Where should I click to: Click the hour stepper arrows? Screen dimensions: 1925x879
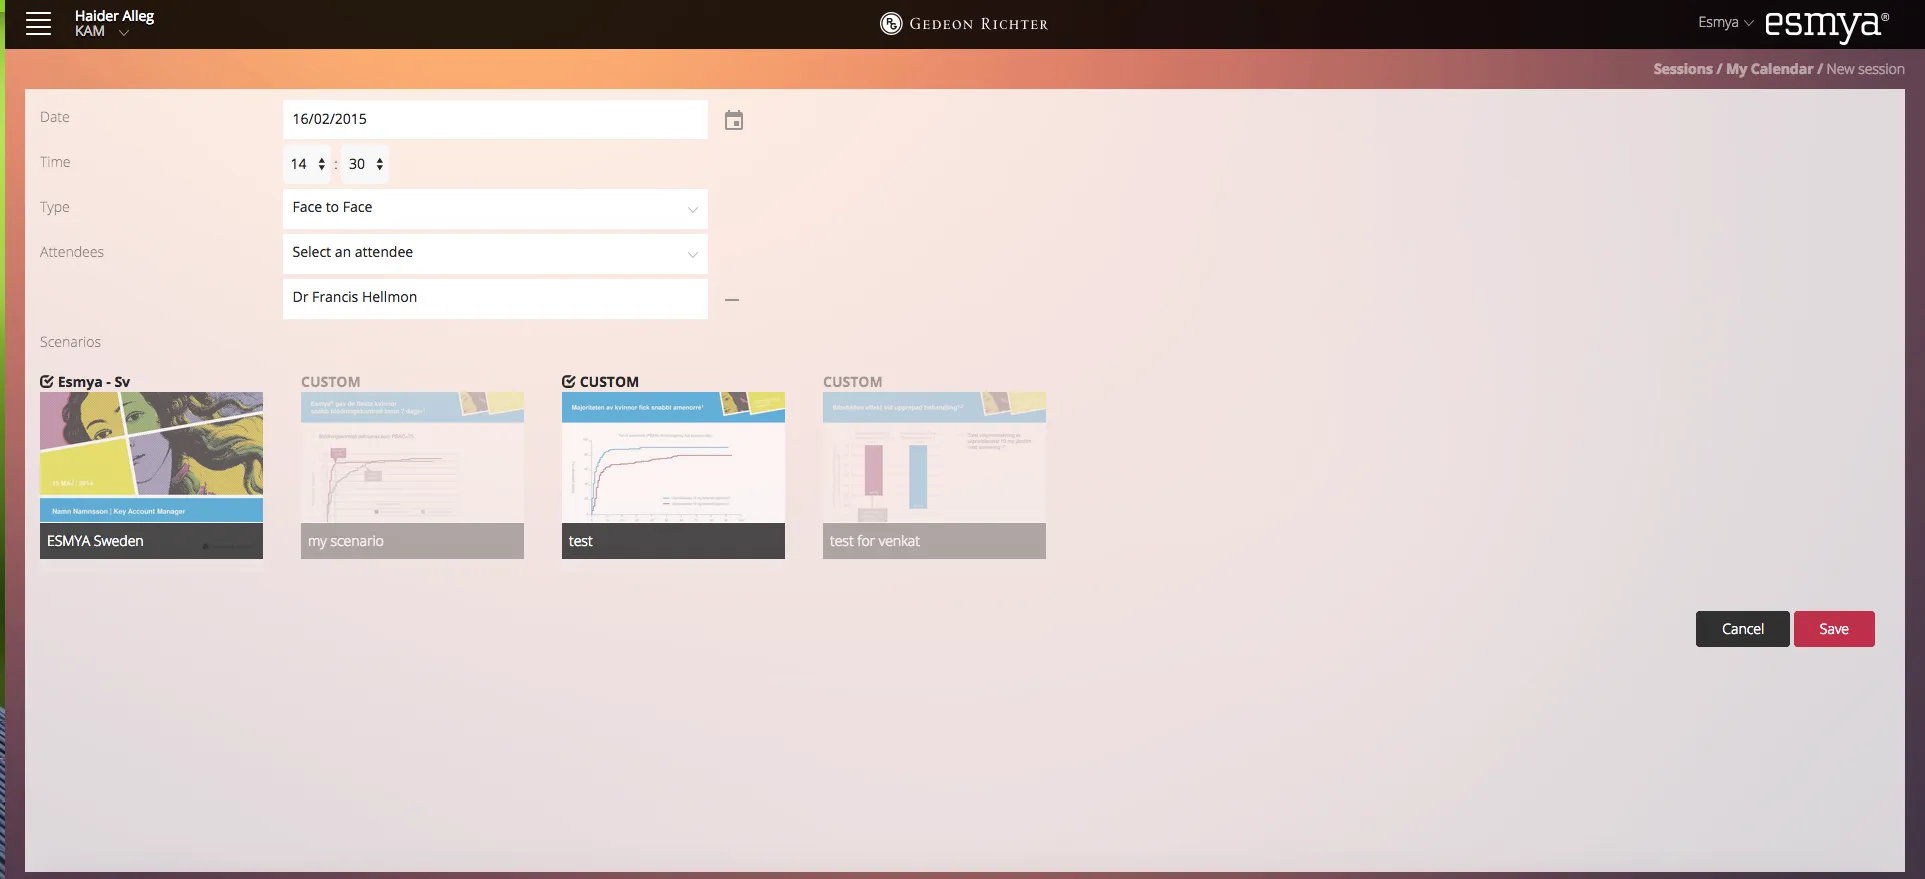pyautogui.click(x=322, y=164)
